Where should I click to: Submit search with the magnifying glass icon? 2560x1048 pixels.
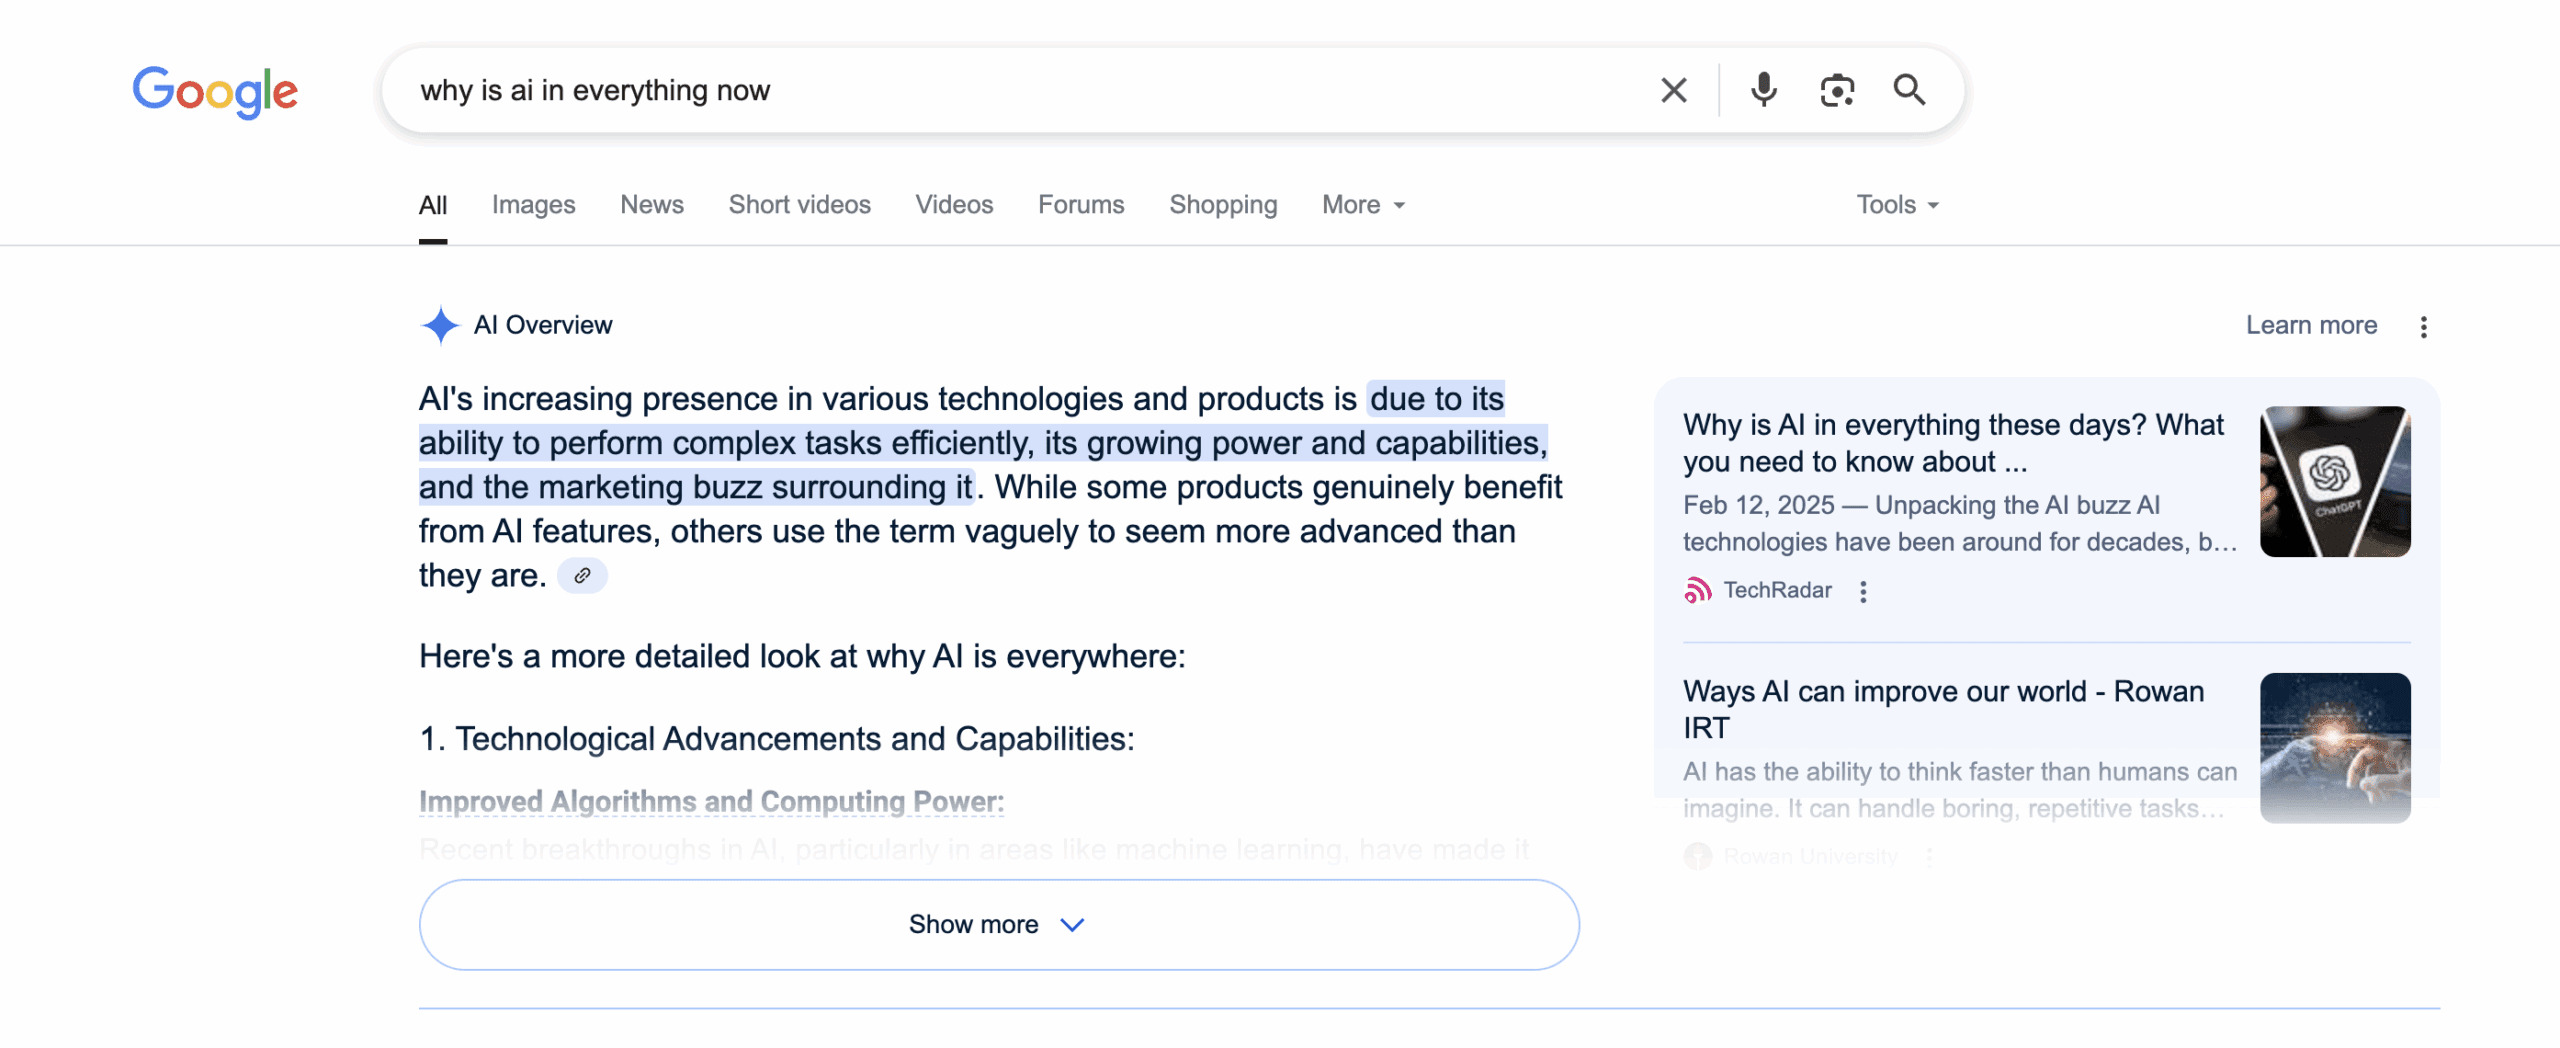point(1909,90)
